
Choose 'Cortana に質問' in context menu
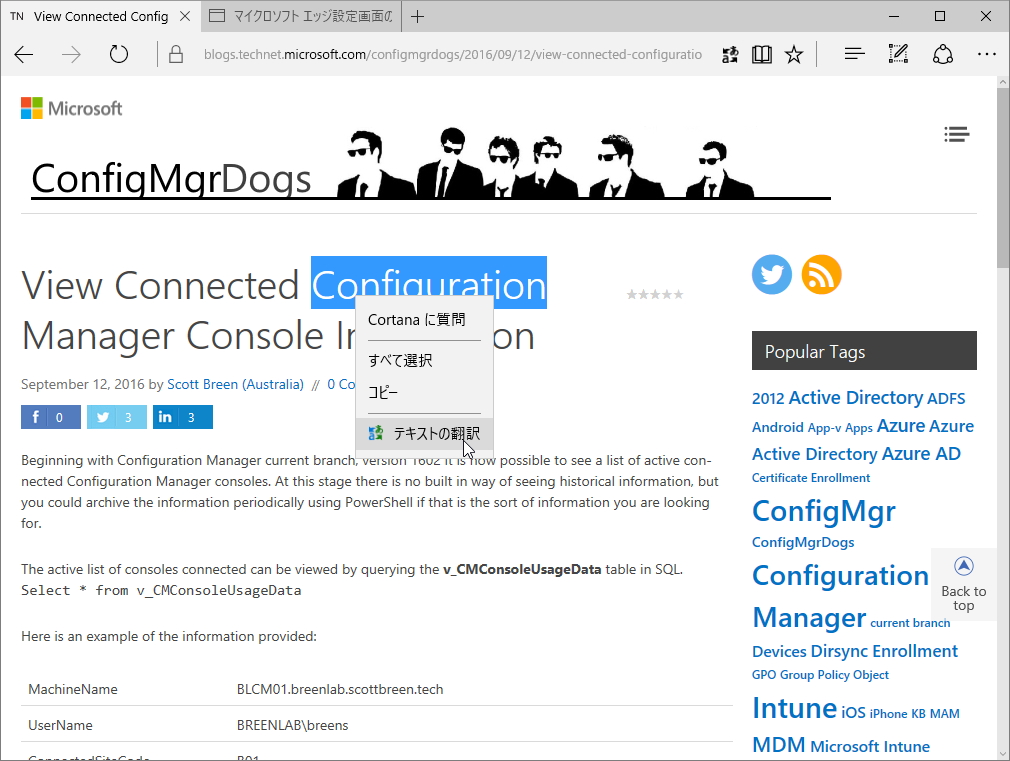click(424, 320)
